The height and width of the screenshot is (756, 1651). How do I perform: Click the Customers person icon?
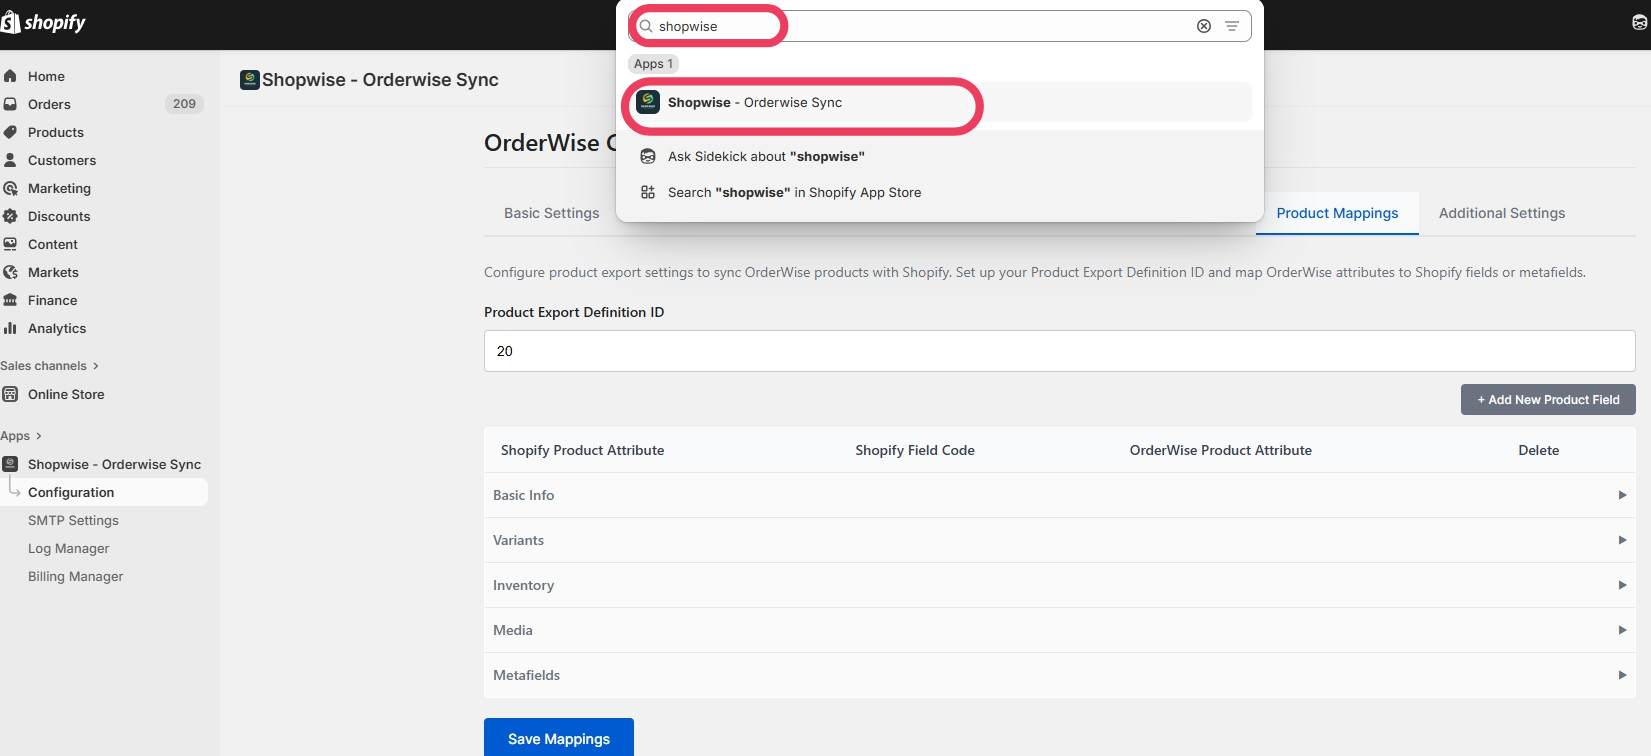pos(10,160)
